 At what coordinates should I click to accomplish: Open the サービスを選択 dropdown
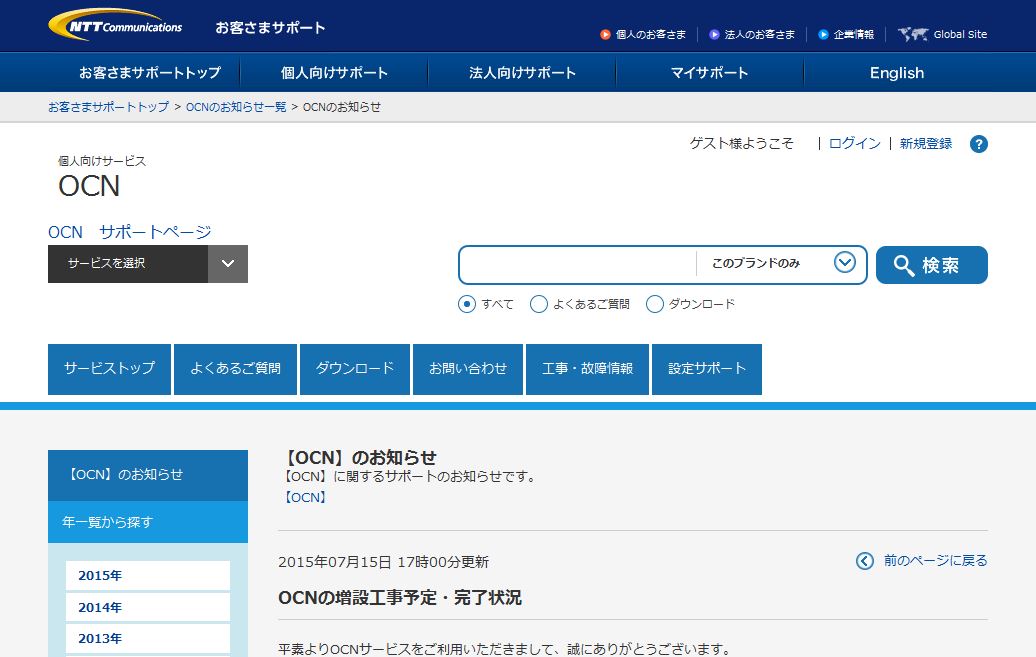[x=148, y=264]
